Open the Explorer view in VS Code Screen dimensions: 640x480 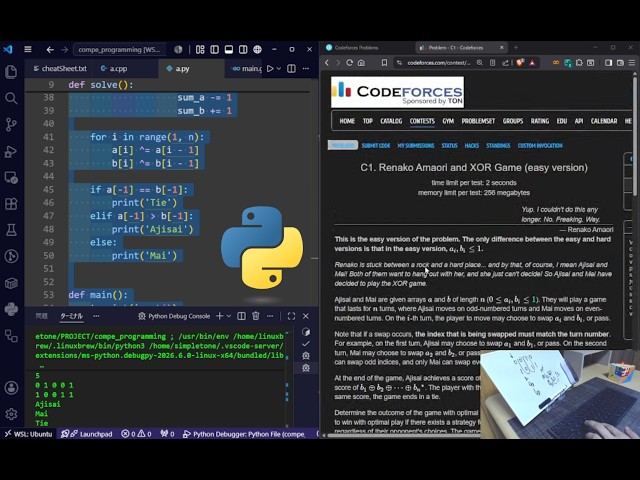(11, 72)
